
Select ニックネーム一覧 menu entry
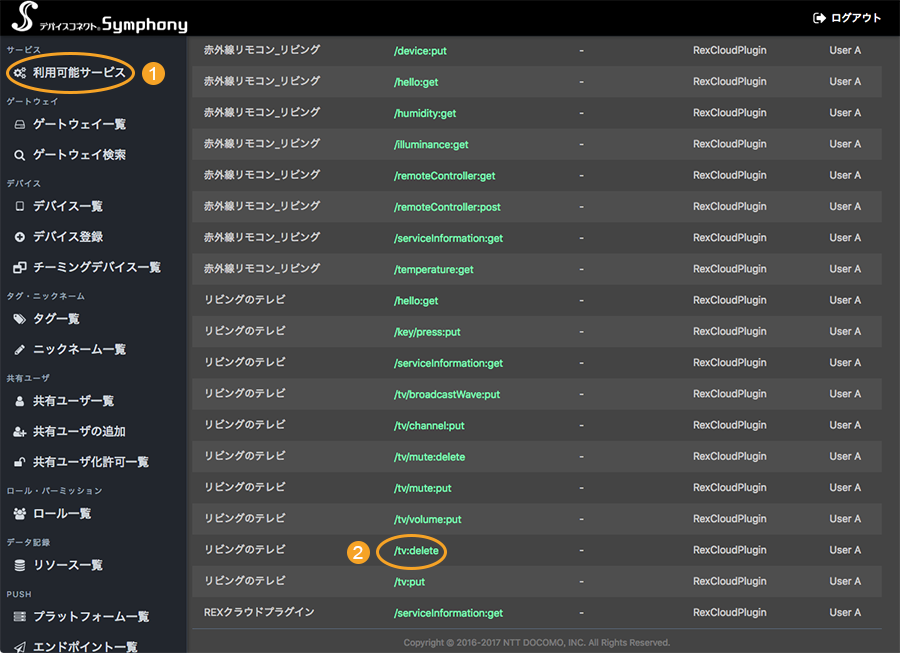coord(79,349)
